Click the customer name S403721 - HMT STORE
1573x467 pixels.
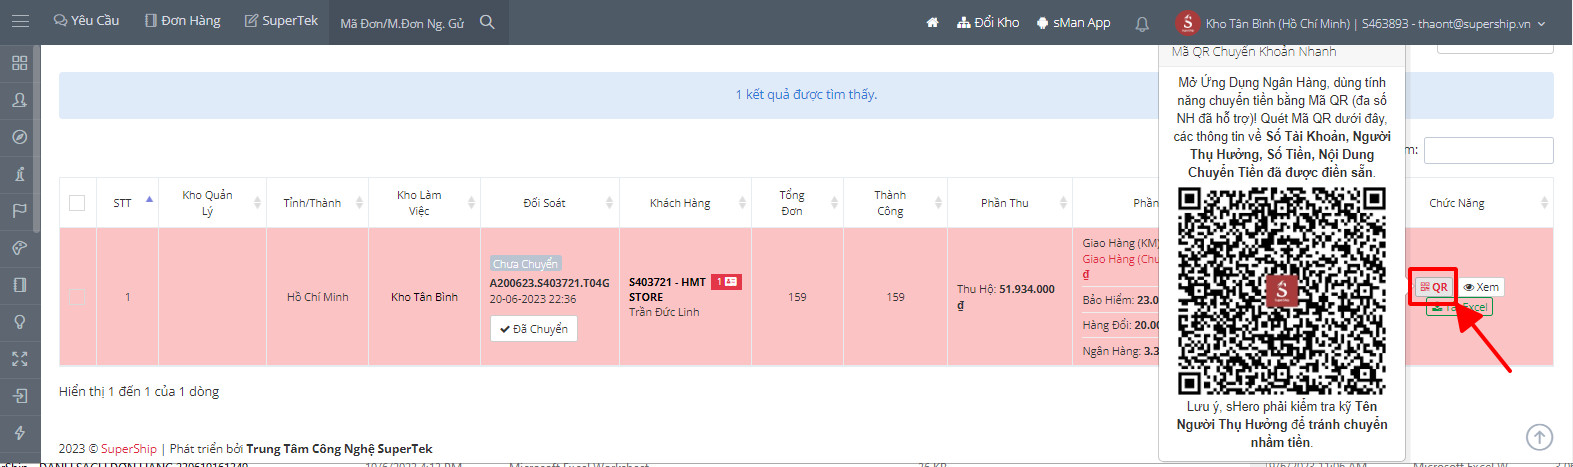click(667, 290)
